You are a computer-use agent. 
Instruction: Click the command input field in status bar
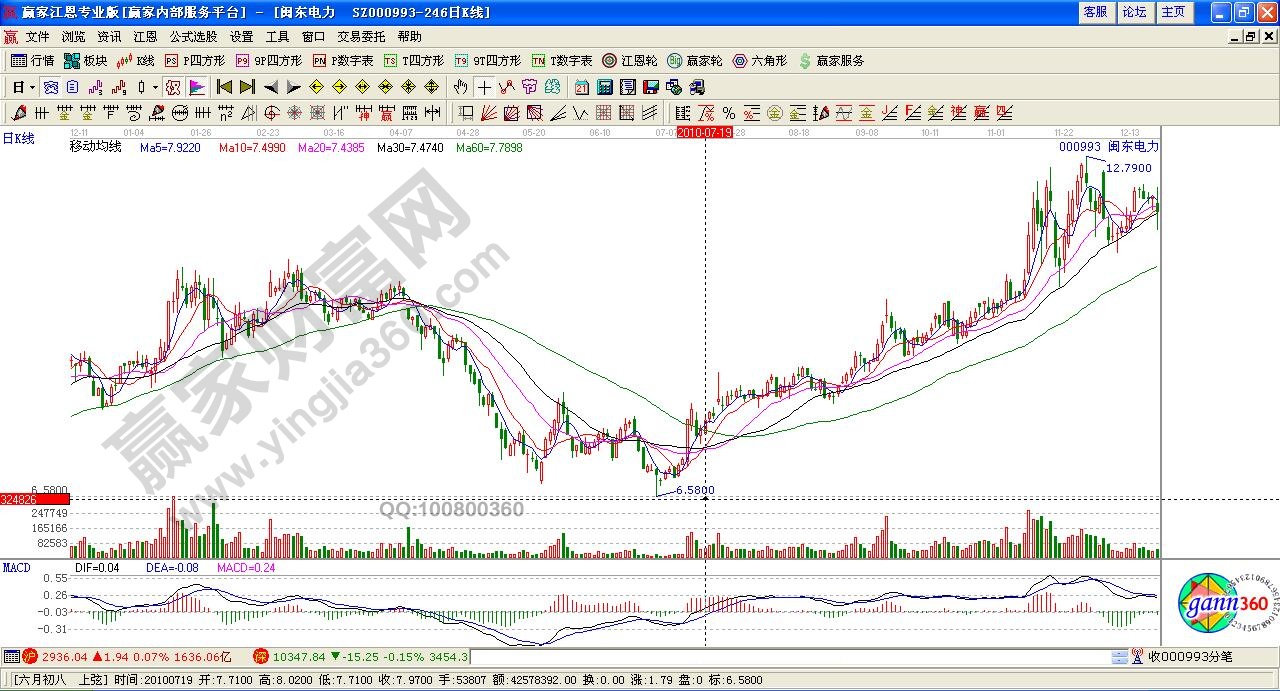[790, 657]
